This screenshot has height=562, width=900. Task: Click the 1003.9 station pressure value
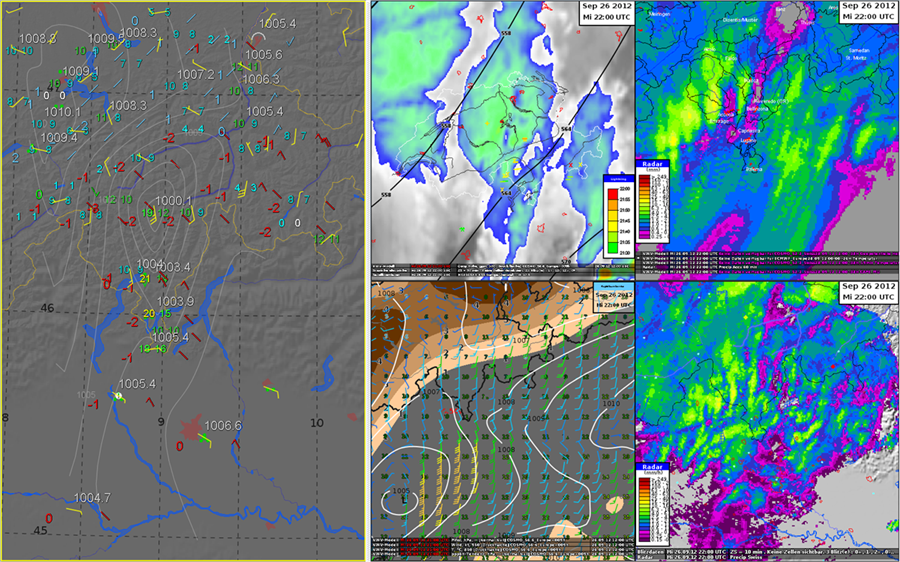175,301
